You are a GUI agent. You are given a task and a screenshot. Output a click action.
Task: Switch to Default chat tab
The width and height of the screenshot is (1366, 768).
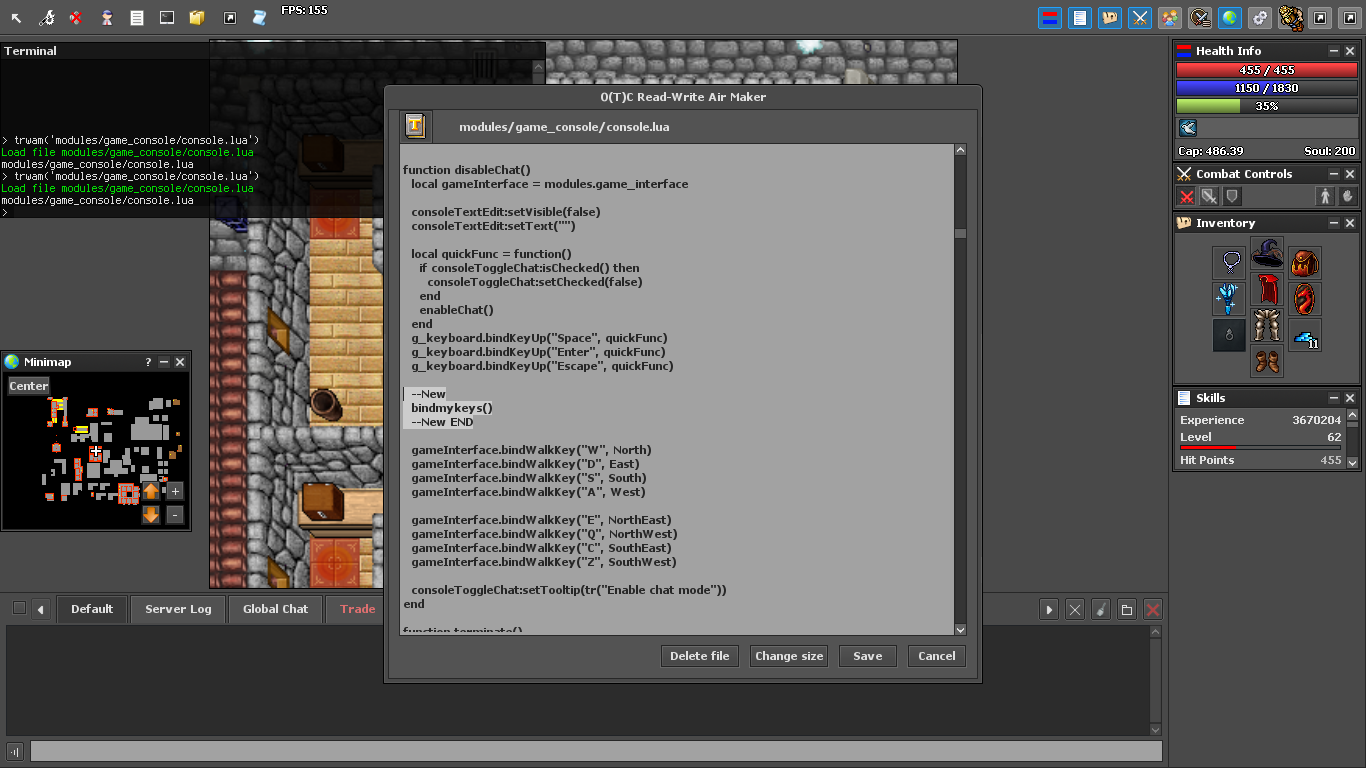92,609
